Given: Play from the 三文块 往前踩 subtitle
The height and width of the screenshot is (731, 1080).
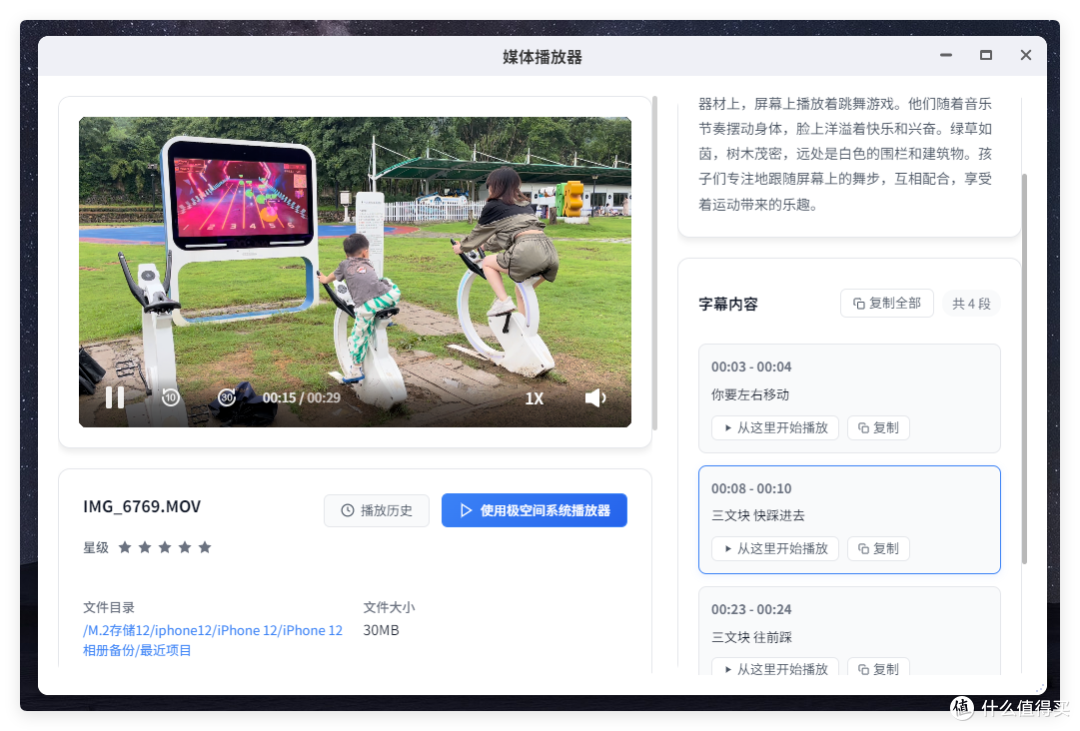Looking at the screenshot, I should [x=775, y=668].
